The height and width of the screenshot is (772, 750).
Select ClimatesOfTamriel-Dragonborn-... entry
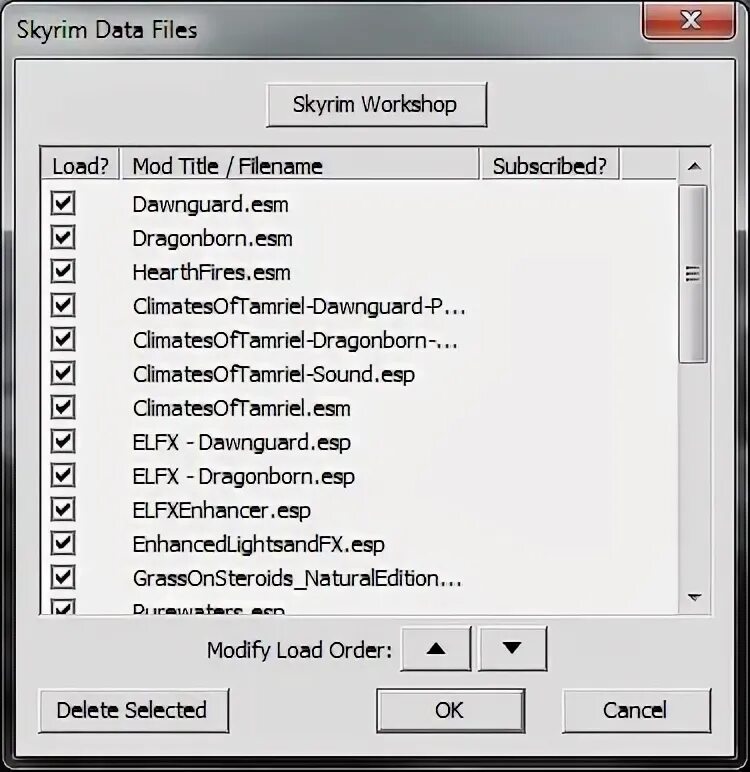pyautogui.click(x=295, y=341)
